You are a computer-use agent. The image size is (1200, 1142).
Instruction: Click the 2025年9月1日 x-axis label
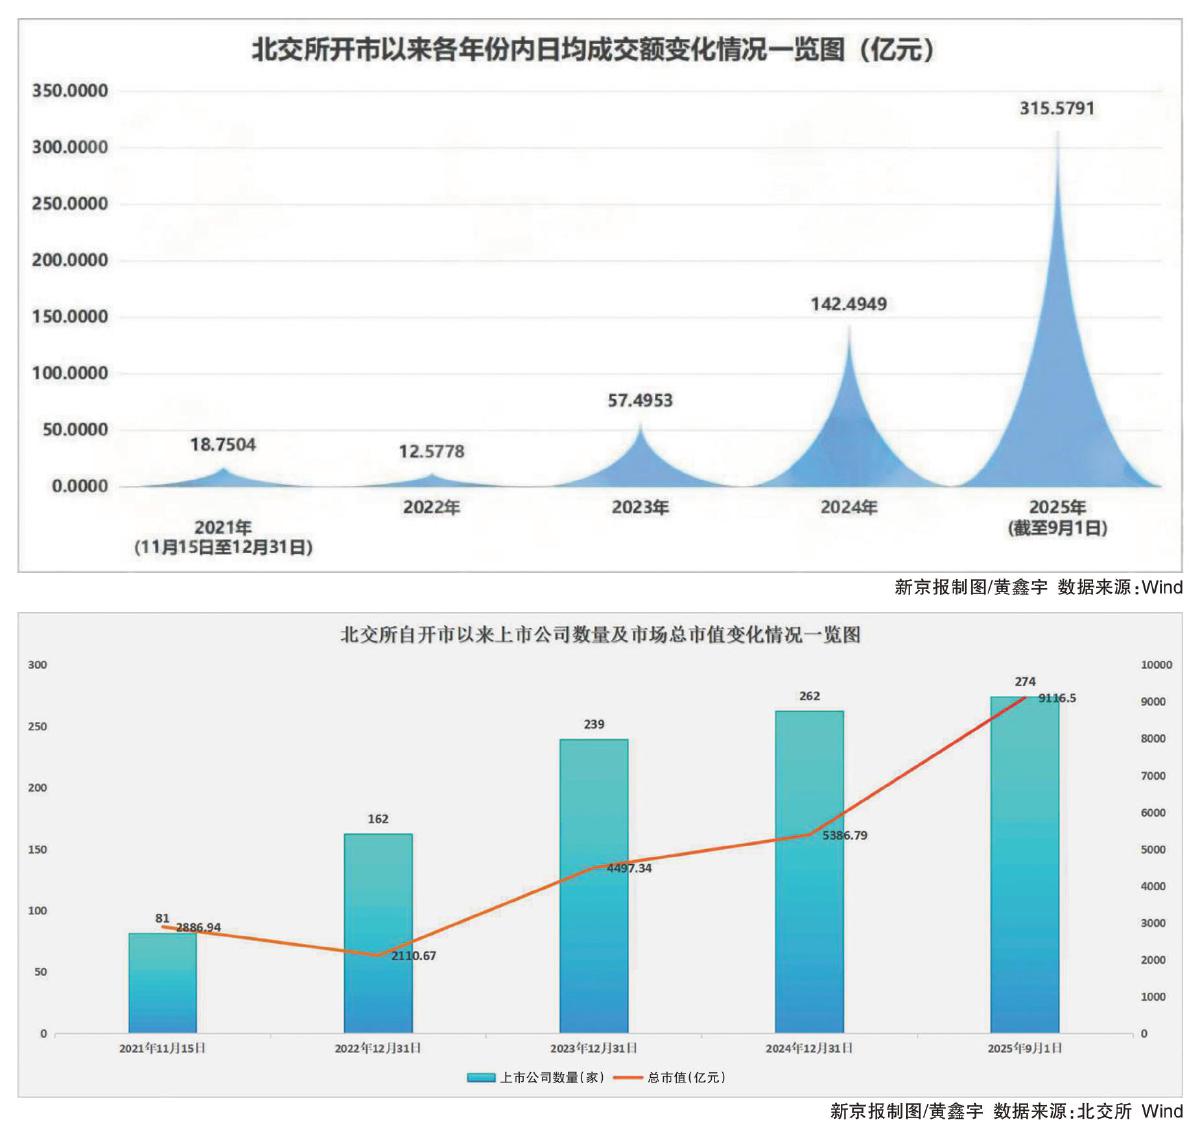coord(1025,1048)
